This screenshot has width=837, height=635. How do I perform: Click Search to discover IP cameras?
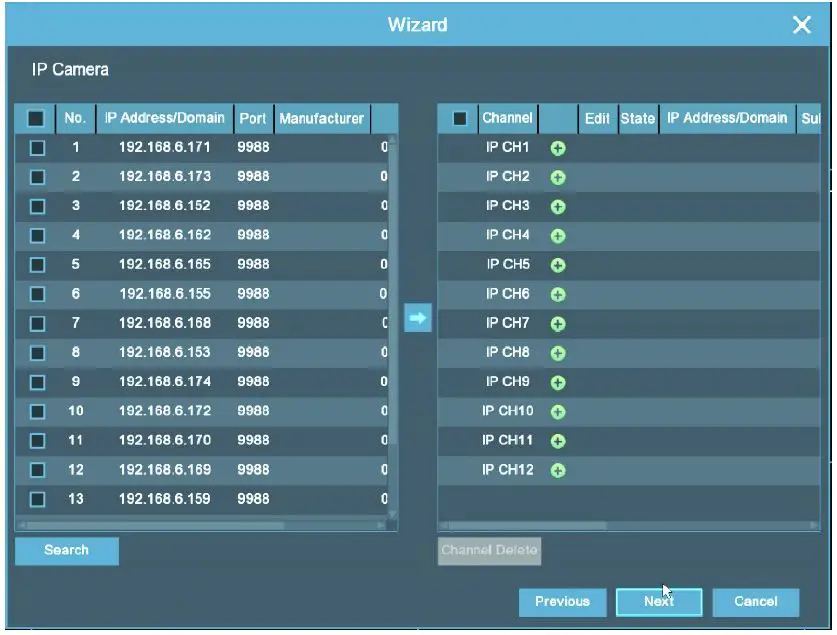click(66, 550)
